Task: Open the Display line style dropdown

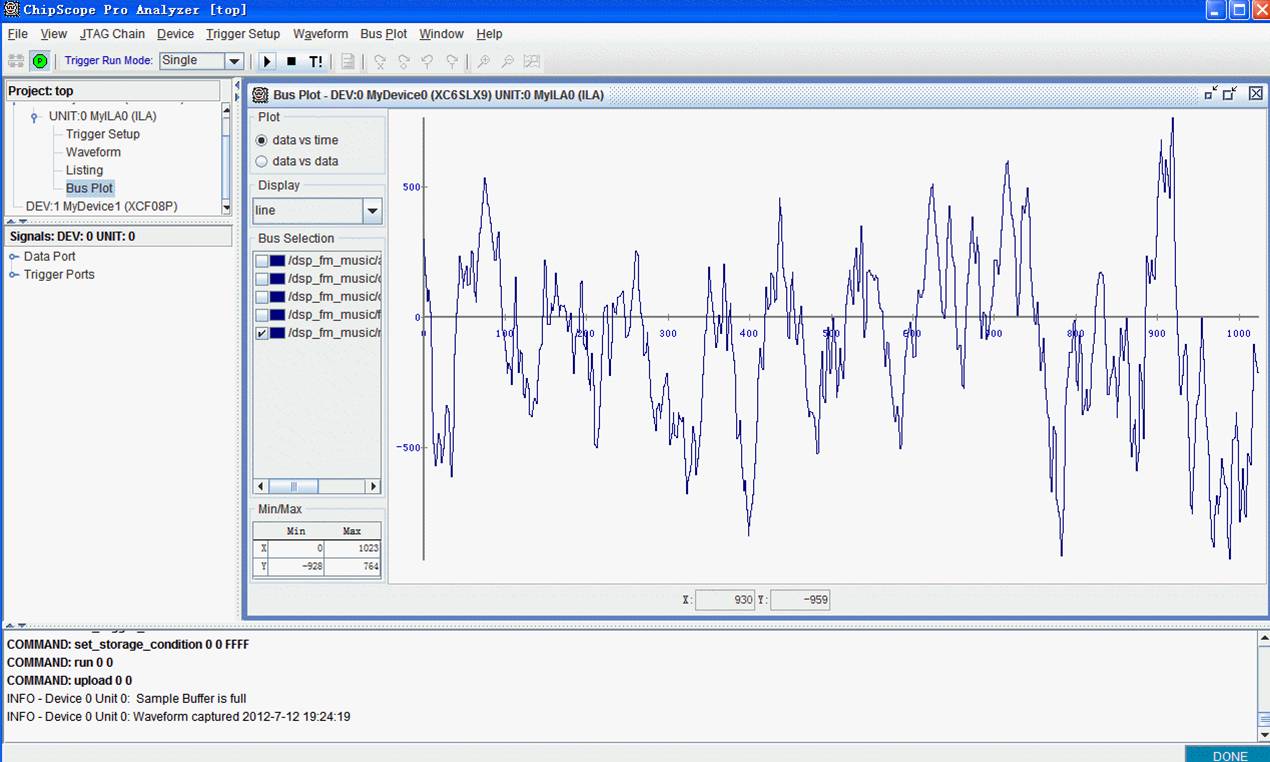Action: click(x=372, y=211)
